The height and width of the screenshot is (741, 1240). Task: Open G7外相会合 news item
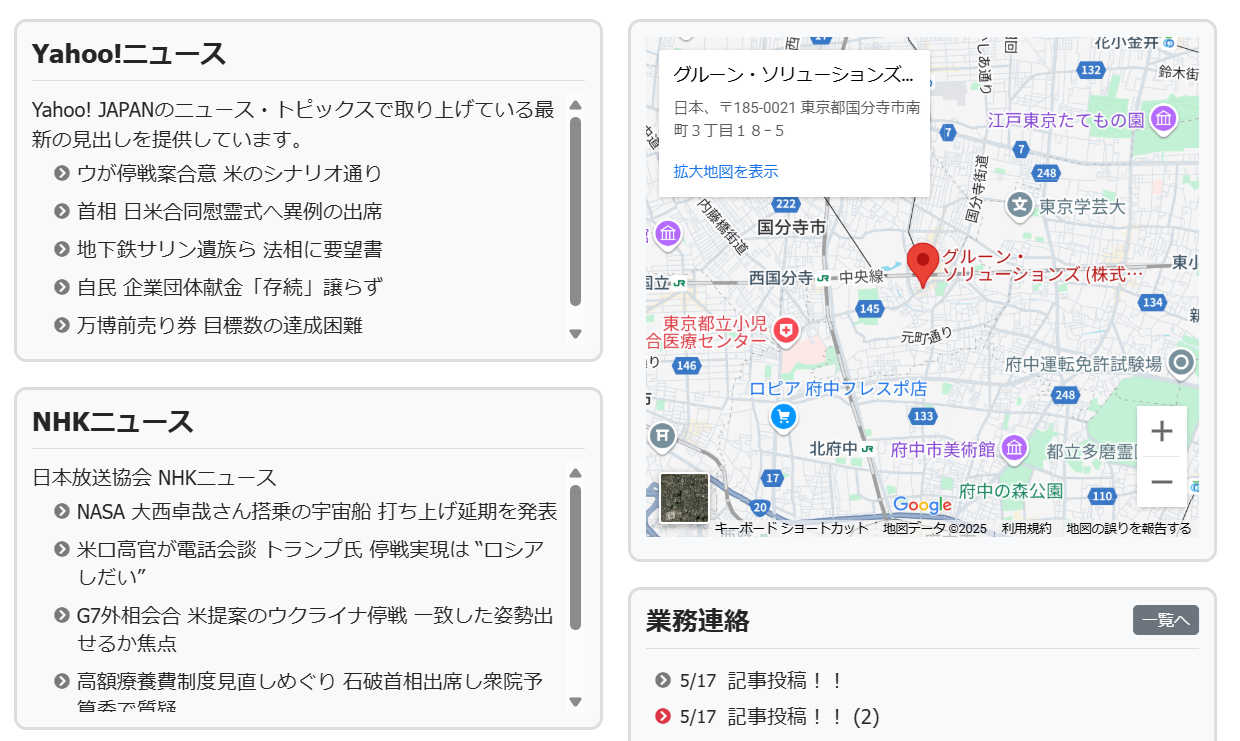[x=315, y=629]
